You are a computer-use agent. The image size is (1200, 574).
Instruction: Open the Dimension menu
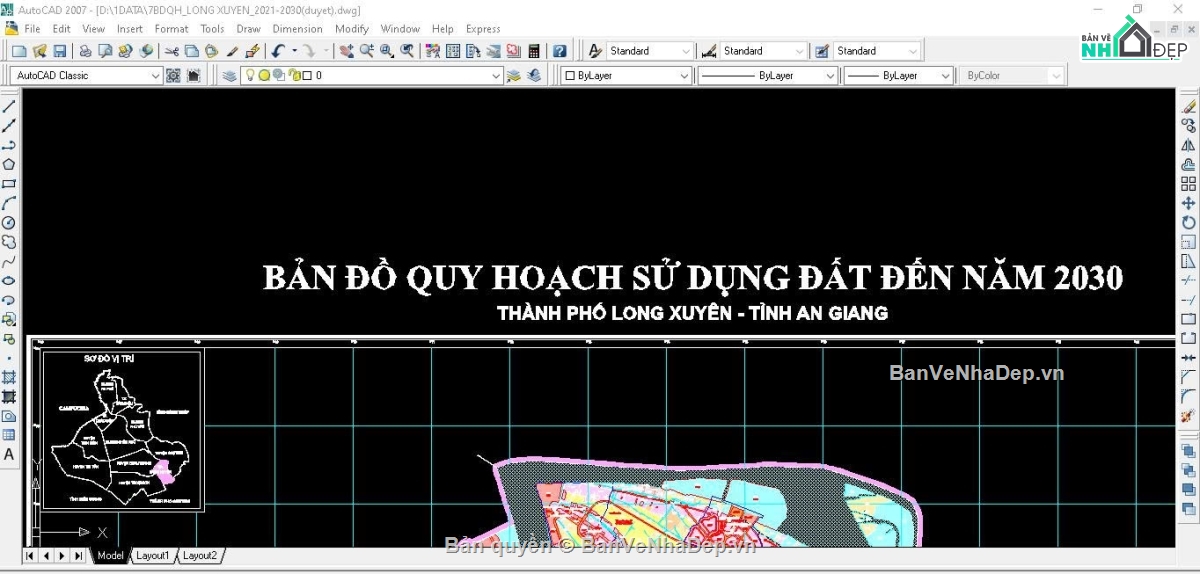click(x=297, y=29)
